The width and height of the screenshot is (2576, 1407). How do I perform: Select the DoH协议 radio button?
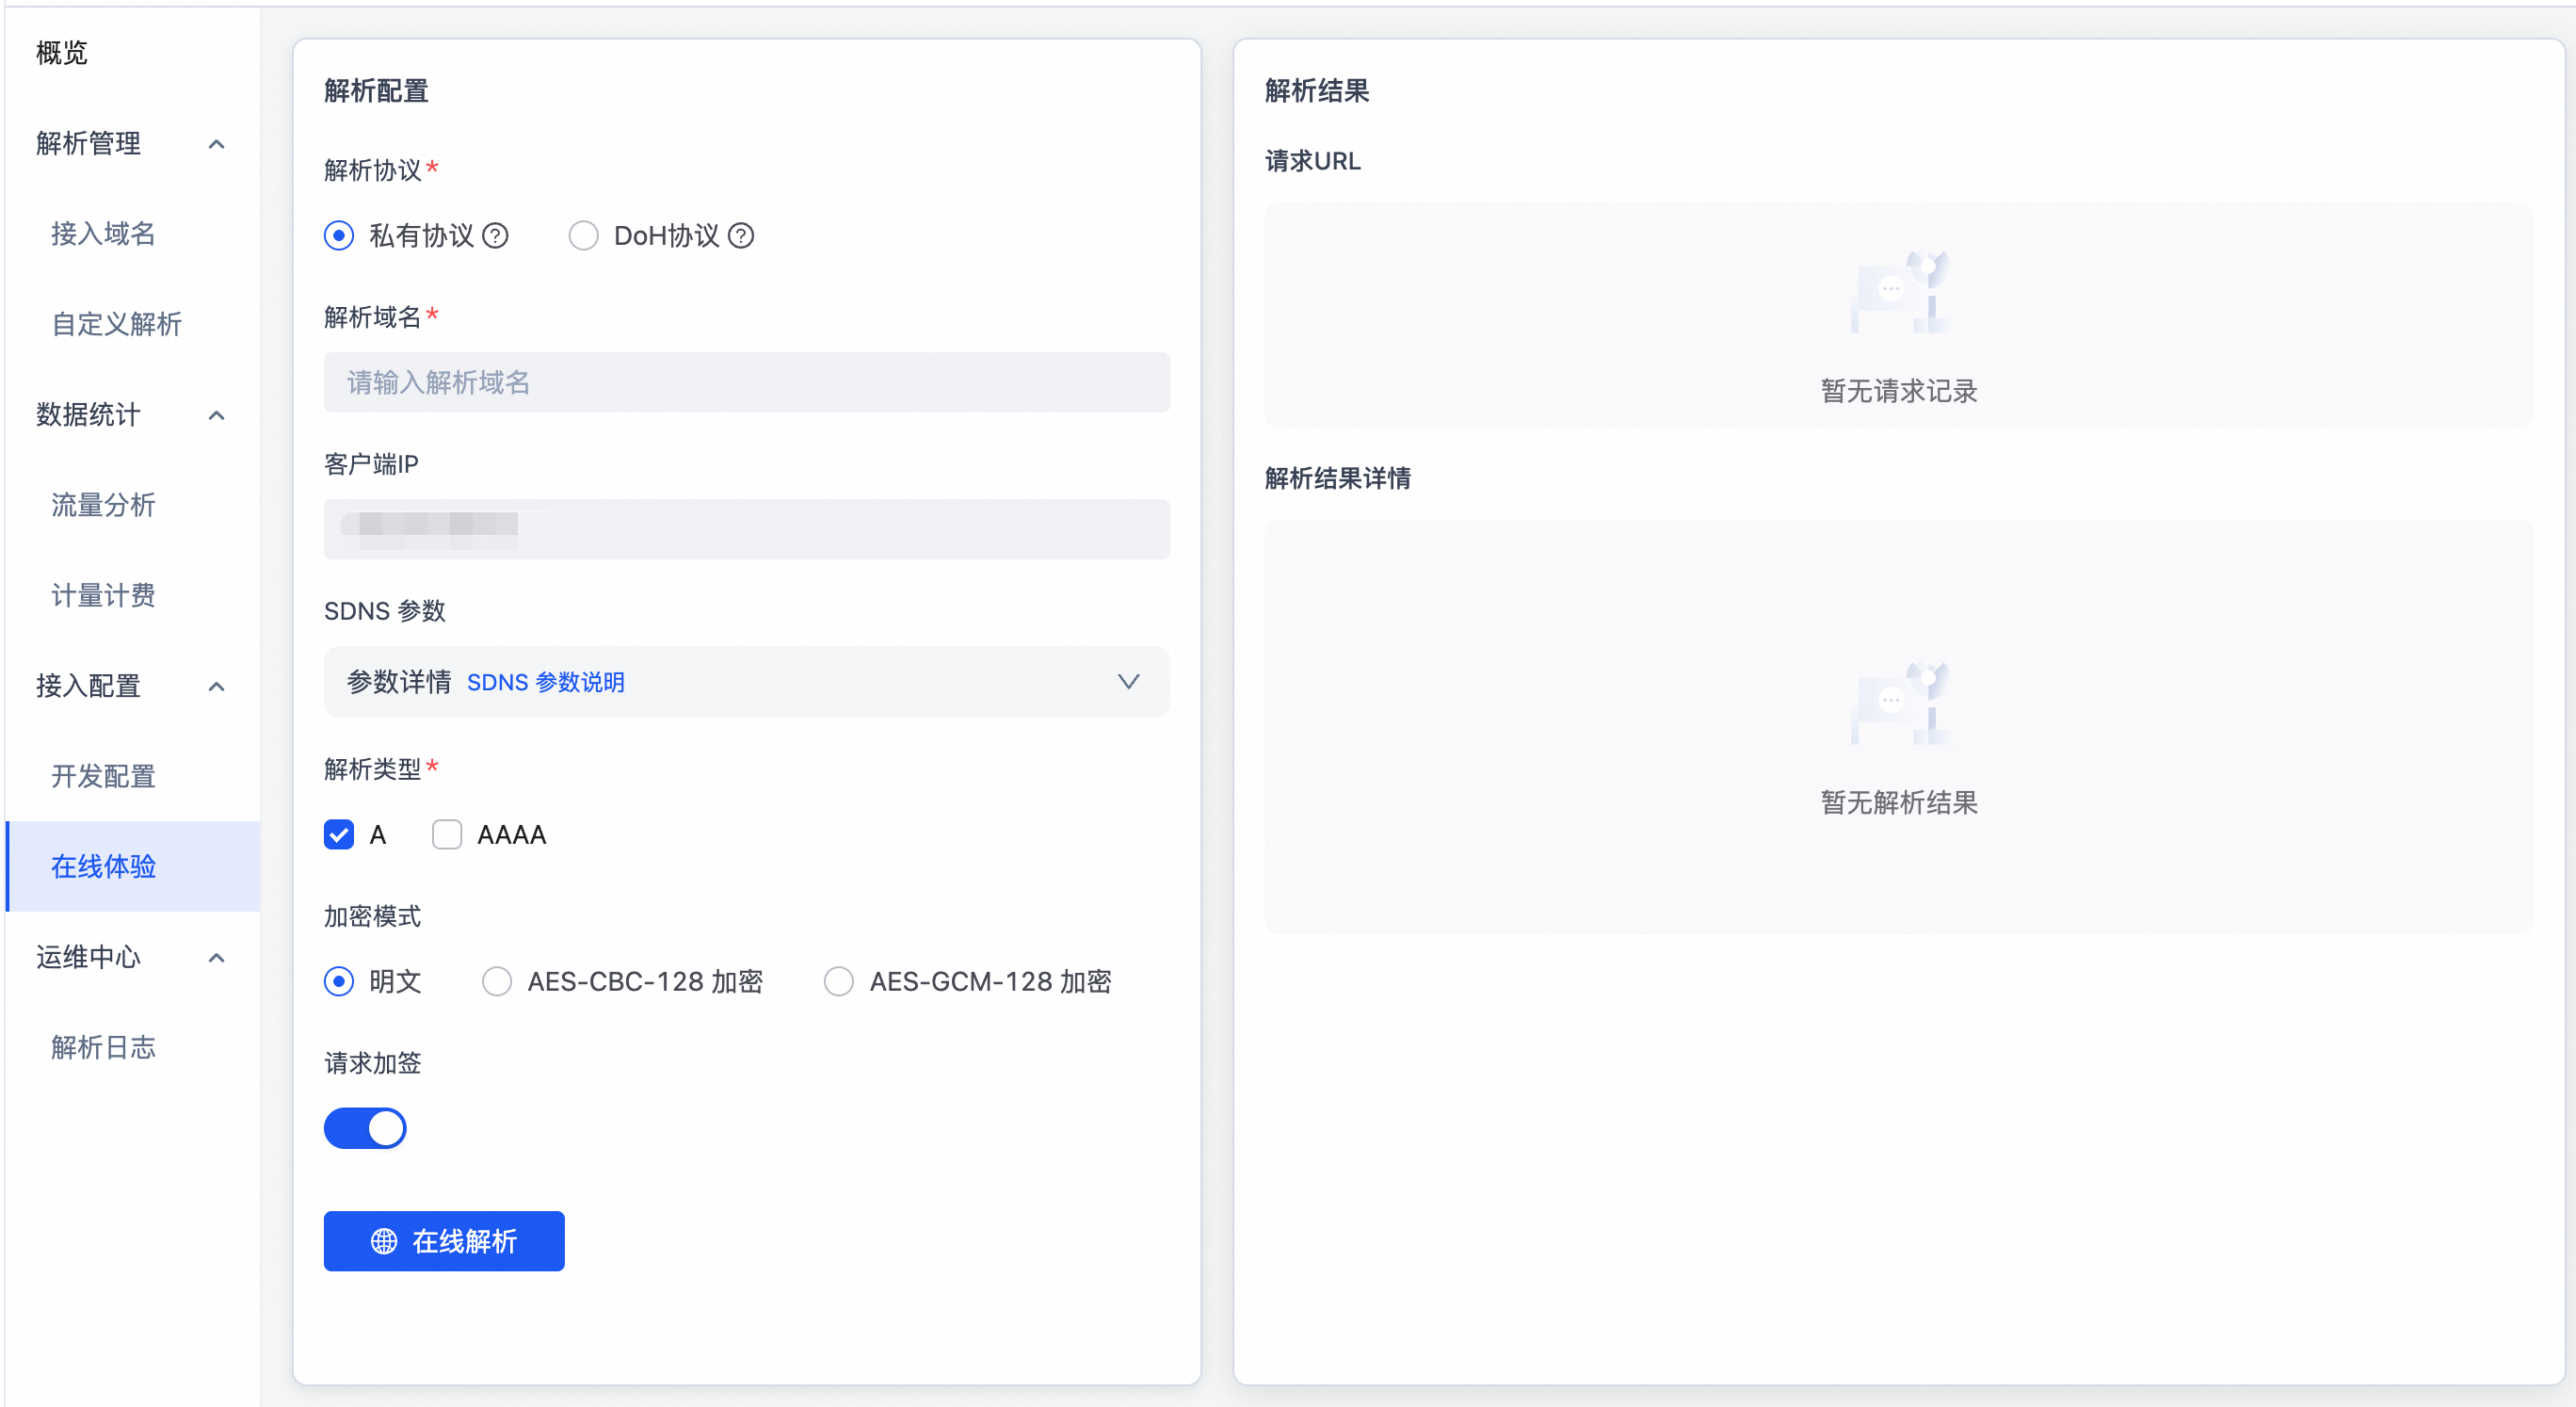pyautogui.click(x=583, y=236)
